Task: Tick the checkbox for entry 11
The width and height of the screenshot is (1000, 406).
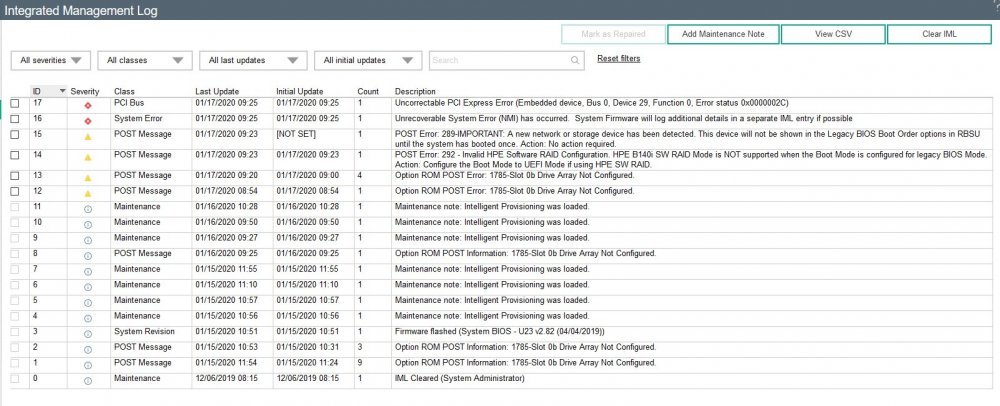Action: (x=15, y=207)
